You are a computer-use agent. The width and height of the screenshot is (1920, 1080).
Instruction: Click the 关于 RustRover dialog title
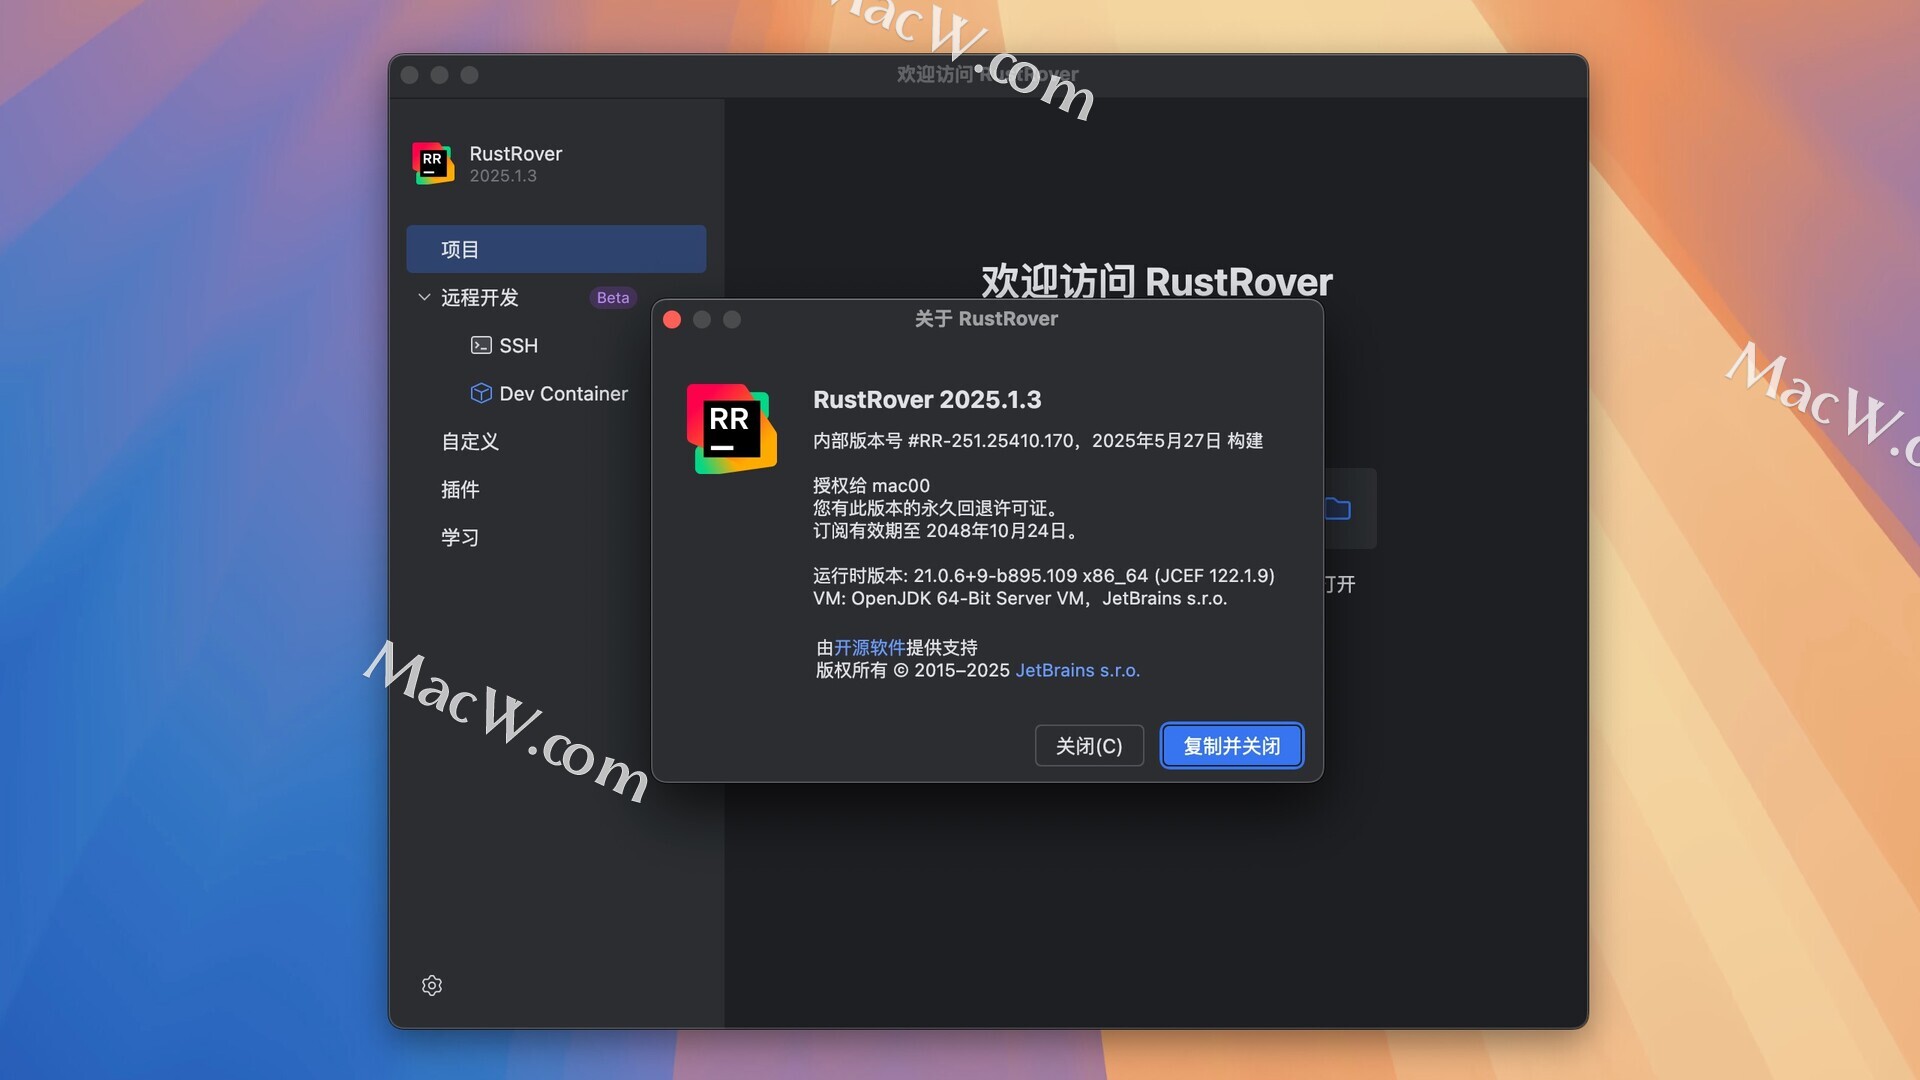(x=986, y=319)
